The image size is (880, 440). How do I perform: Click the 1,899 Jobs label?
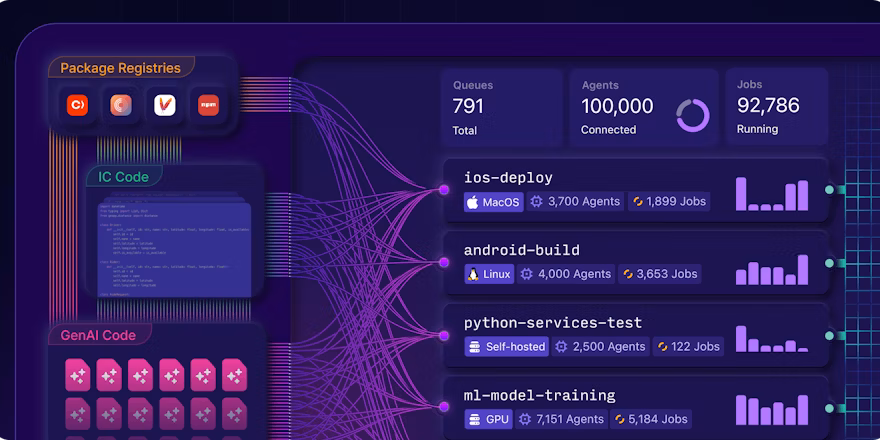[676, 201]
